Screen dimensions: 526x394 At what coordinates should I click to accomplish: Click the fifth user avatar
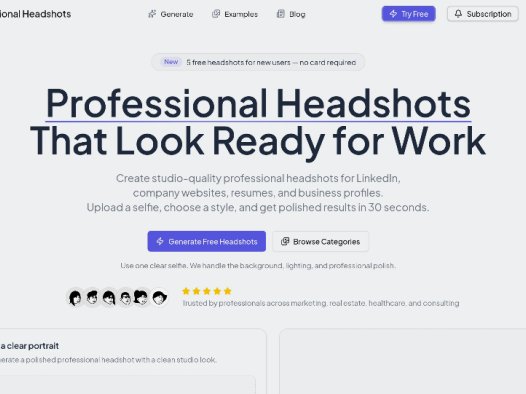(x=142, y=297)
